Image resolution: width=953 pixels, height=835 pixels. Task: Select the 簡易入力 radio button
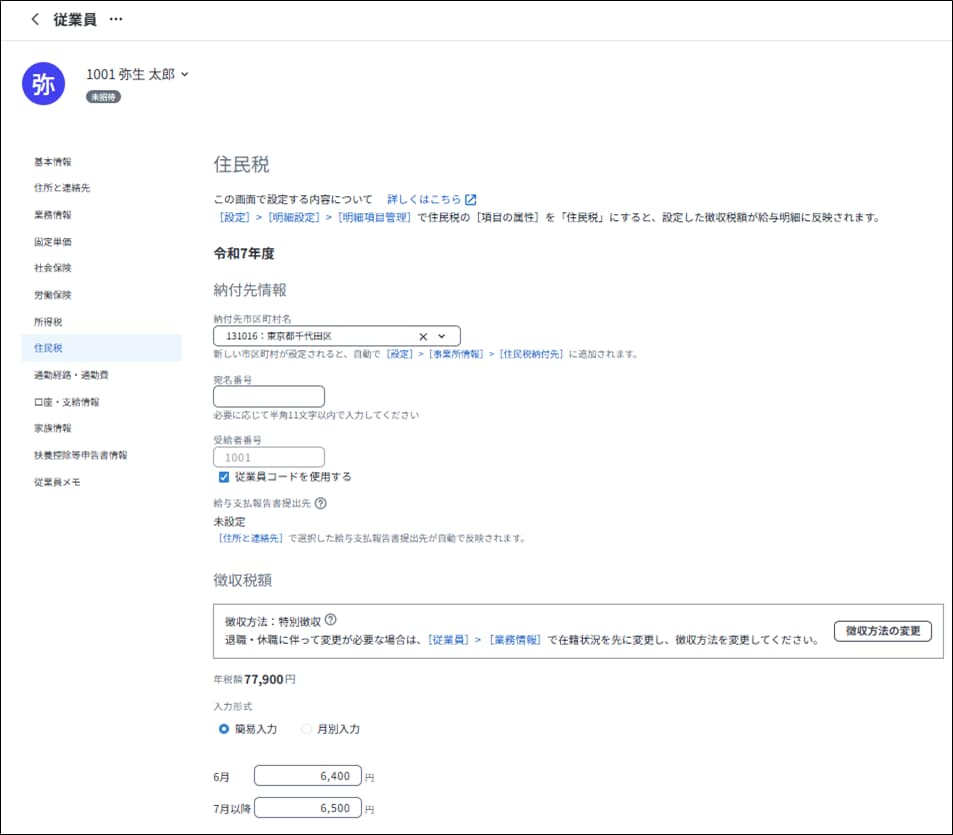224,729
